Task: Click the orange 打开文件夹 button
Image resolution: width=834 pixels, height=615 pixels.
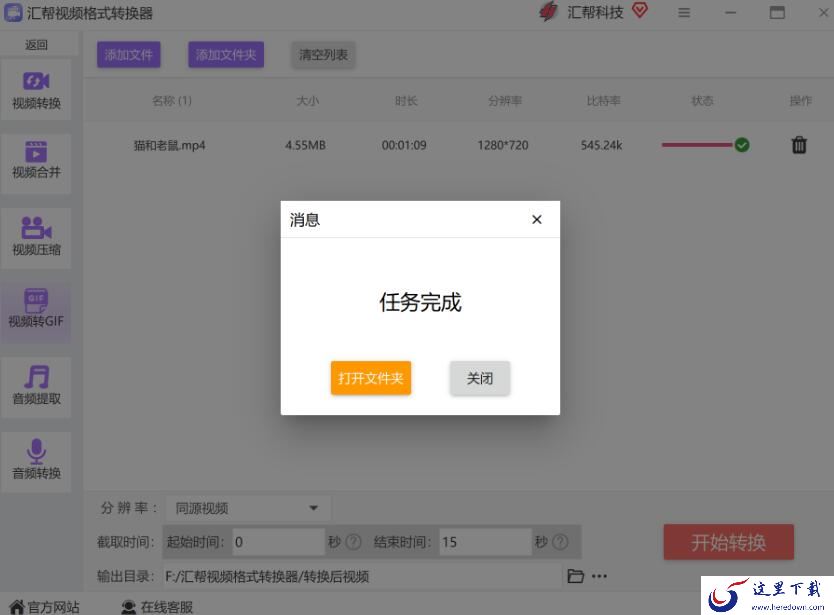Action: 371,378
